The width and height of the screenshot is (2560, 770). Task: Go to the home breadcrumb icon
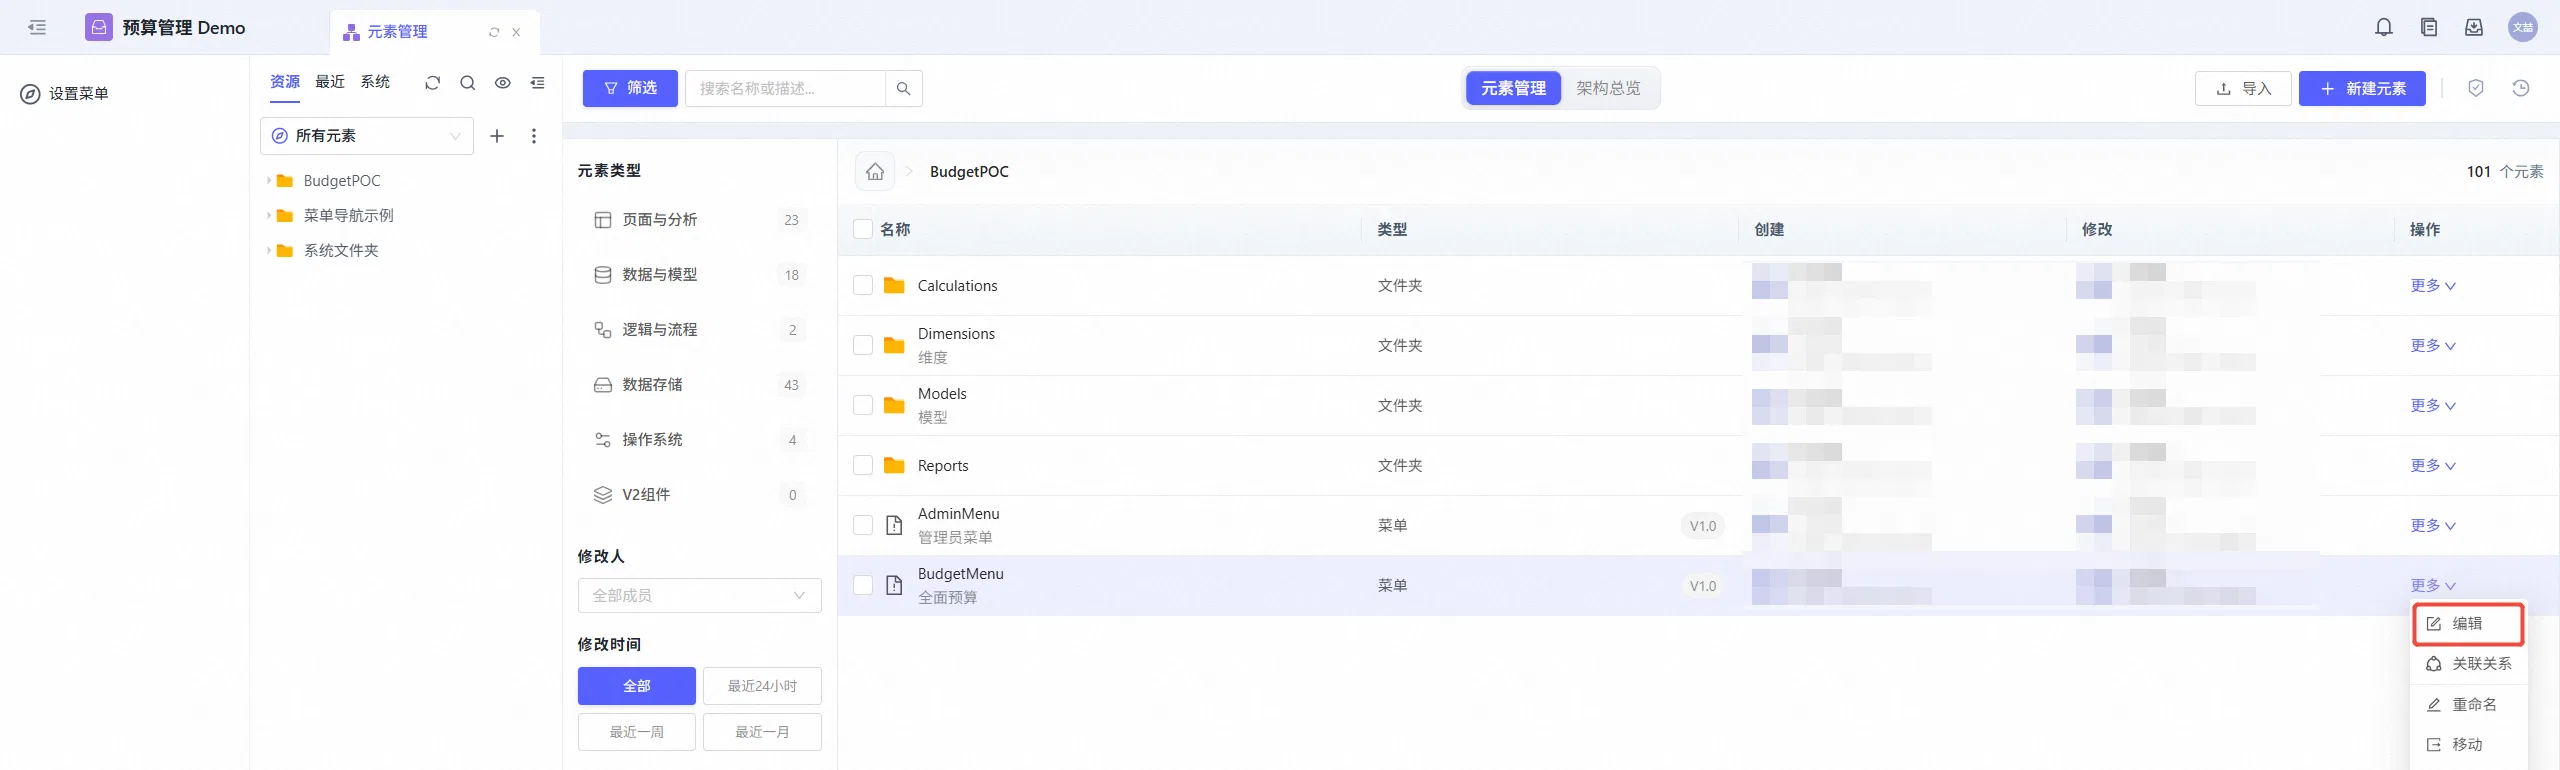[x=875, y=172]
